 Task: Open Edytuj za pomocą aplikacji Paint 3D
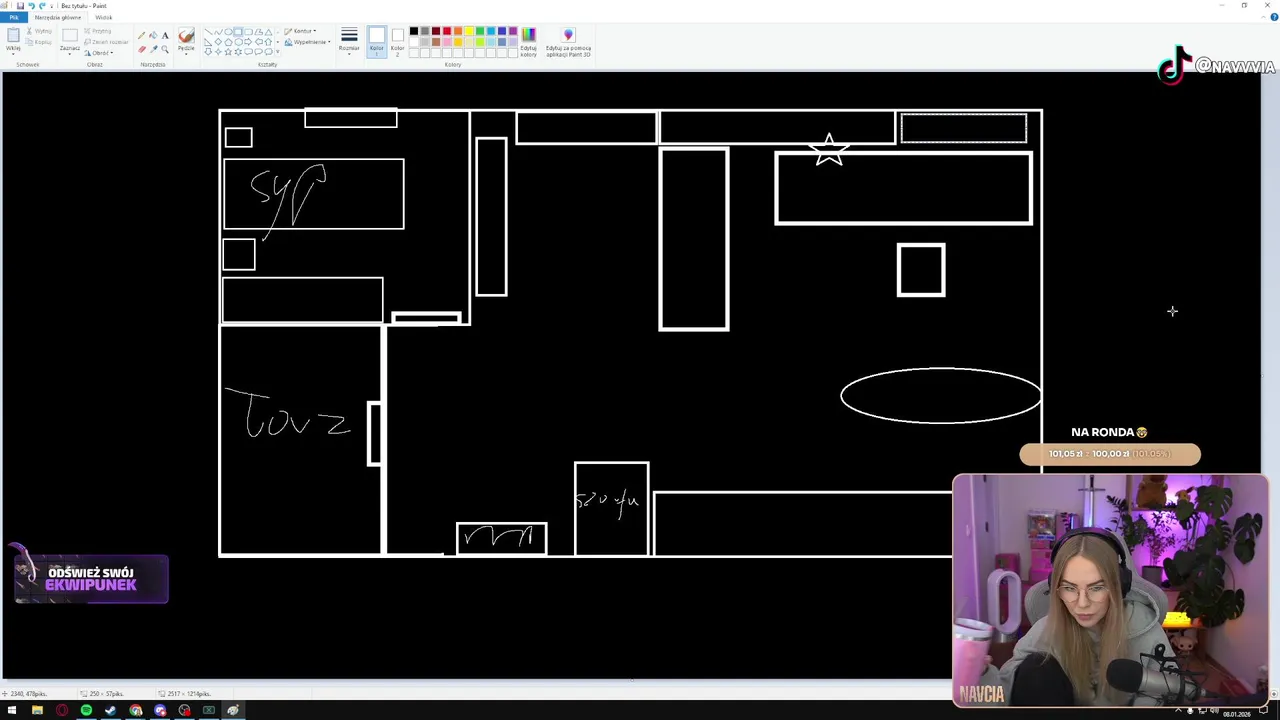(568, 44)
